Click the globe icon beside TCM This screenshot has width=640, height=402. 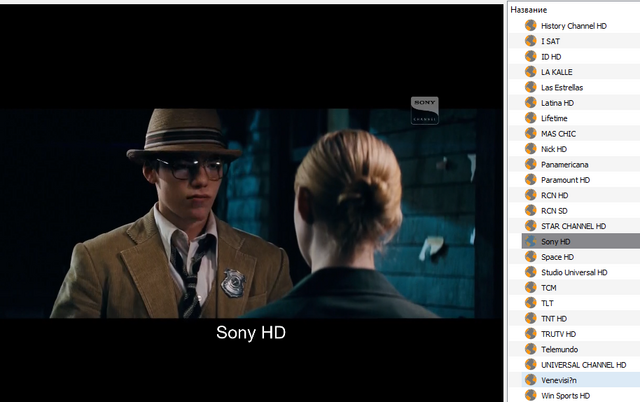coord(531,287)
